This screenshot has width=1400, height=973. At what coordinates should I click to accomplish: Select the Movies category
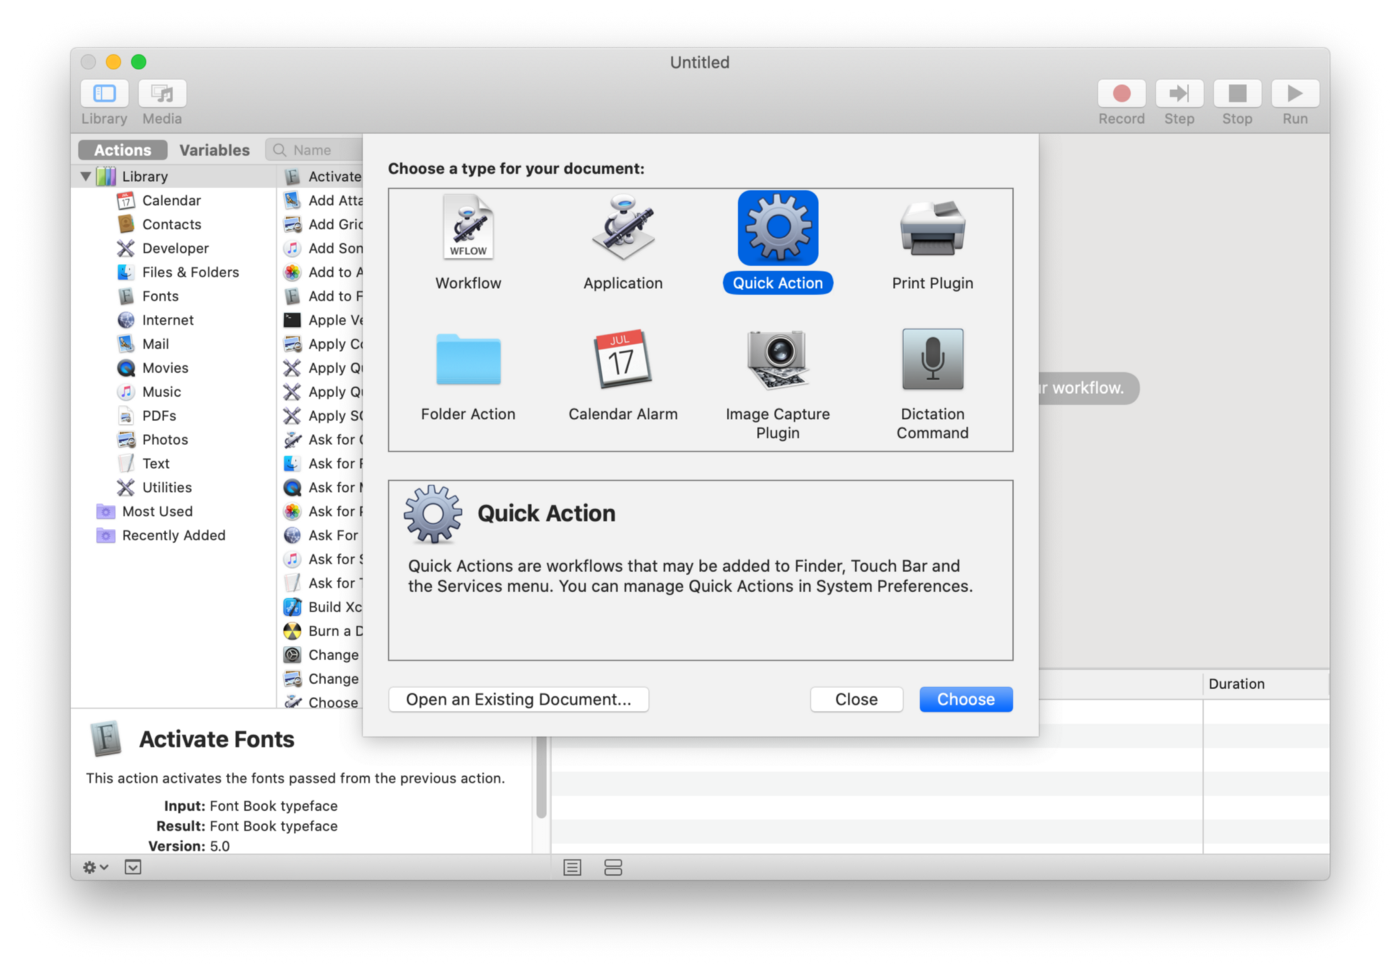[x=165, y=368]
